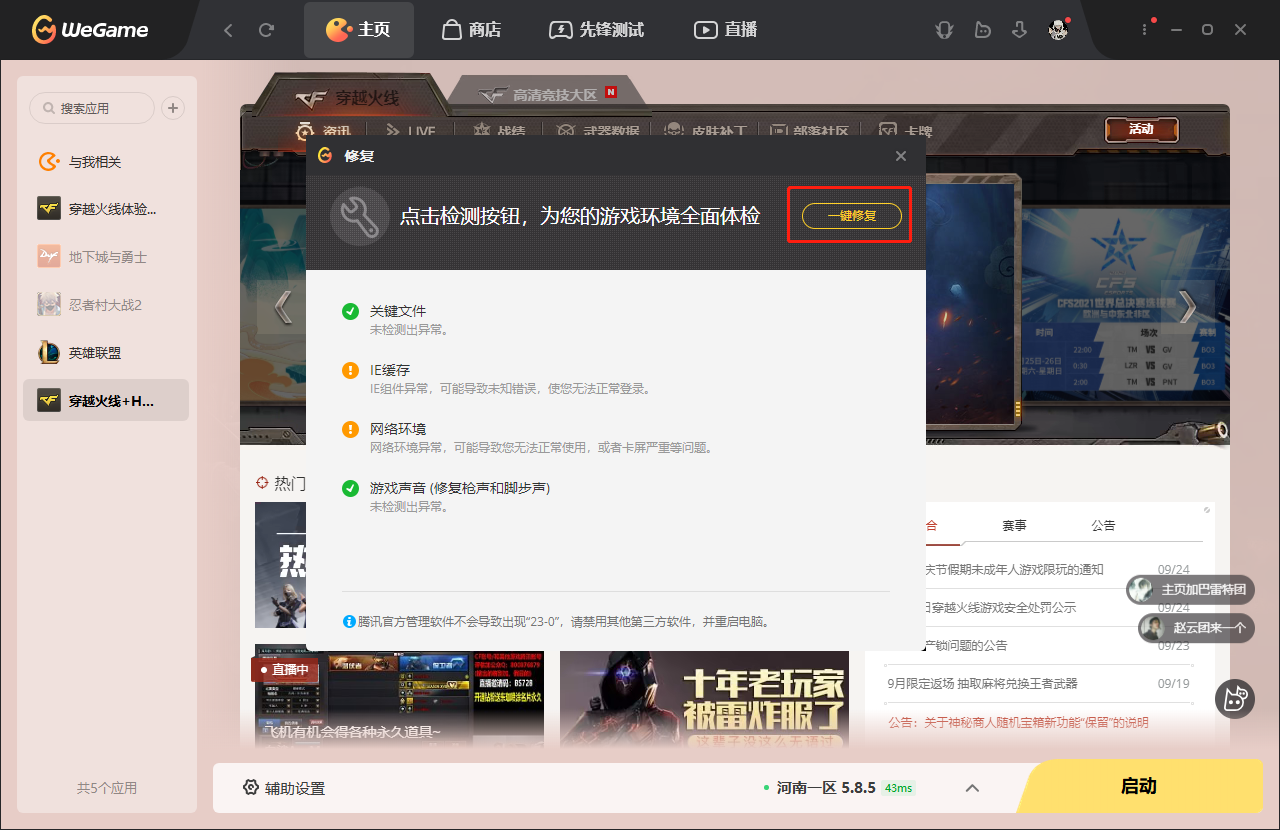Select 穿越火线体验 in the sidebar
This screenshot has width=1280, height=830.
coord(106,209)
